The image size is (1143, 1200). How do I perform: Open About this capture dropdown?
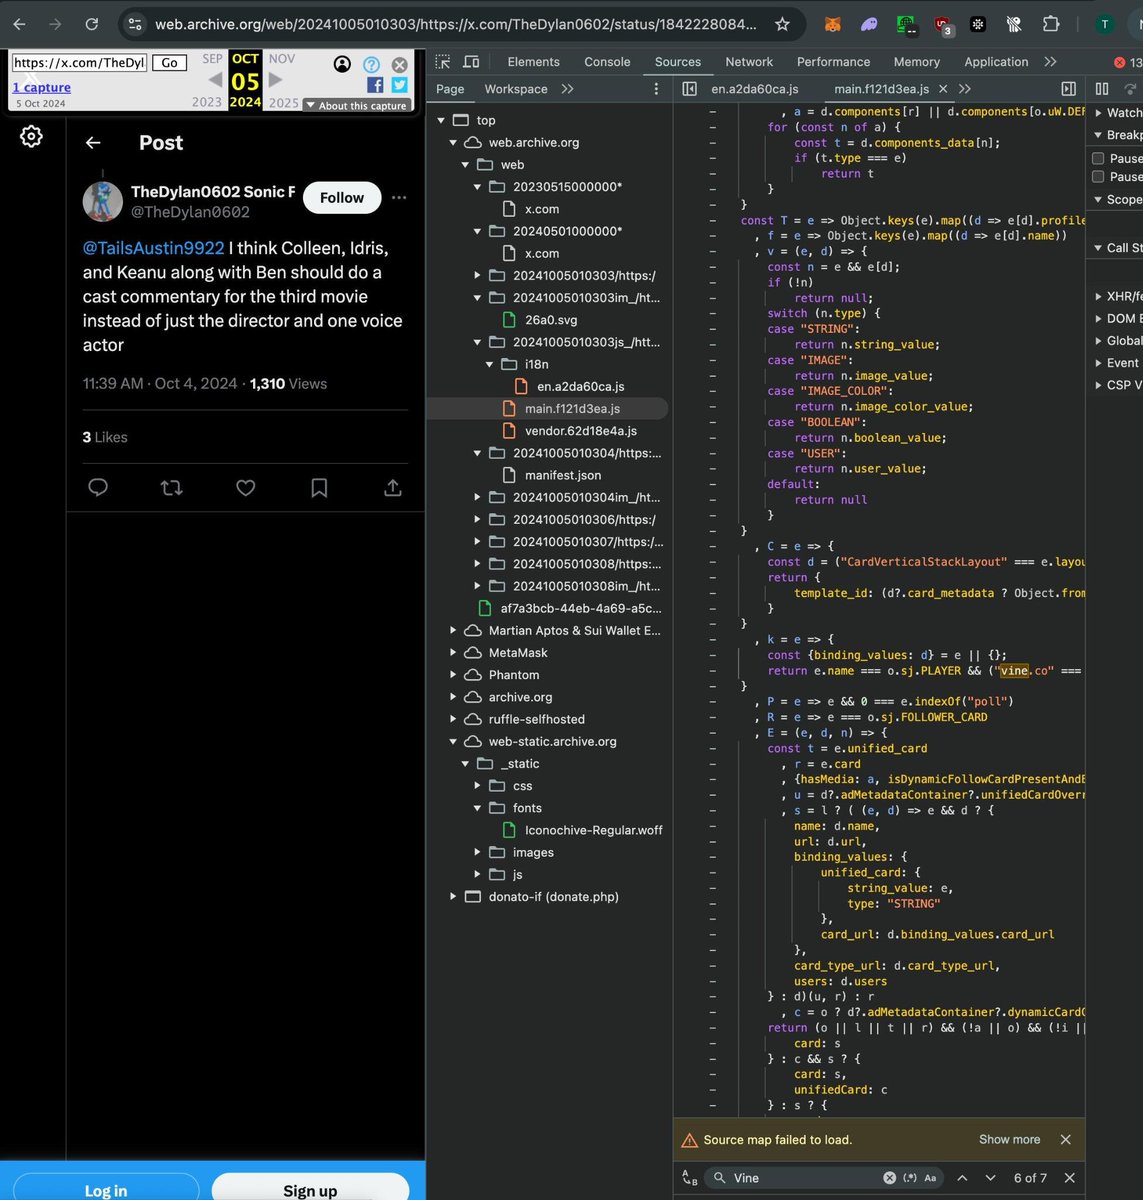355,105
